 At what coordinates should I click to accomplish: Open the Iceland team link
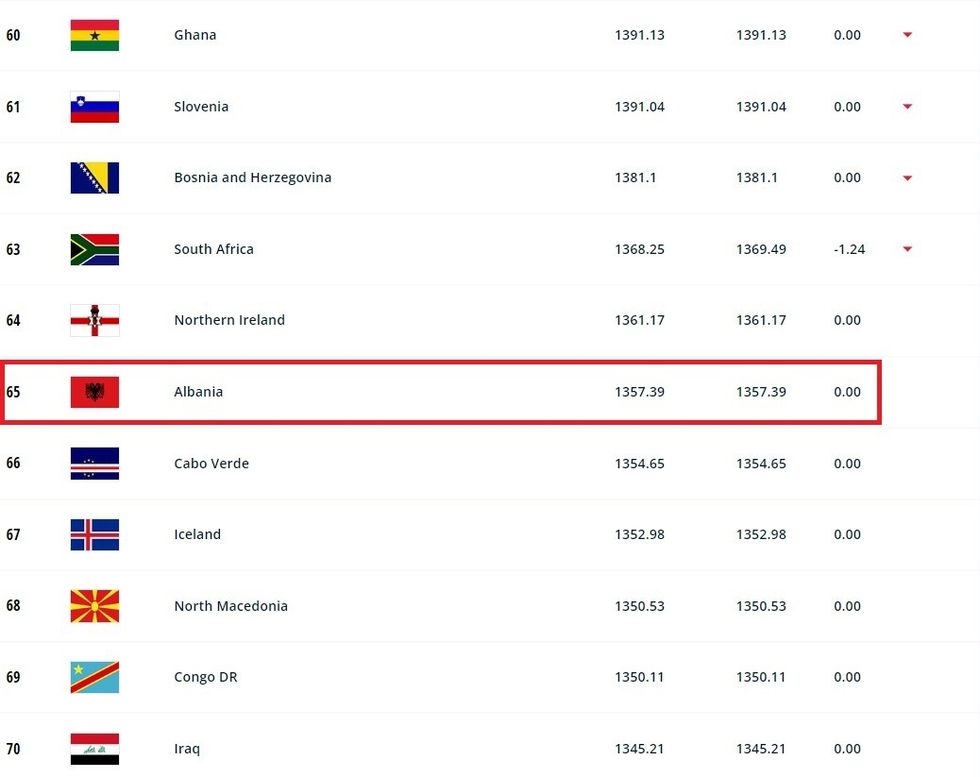point(197,535)
